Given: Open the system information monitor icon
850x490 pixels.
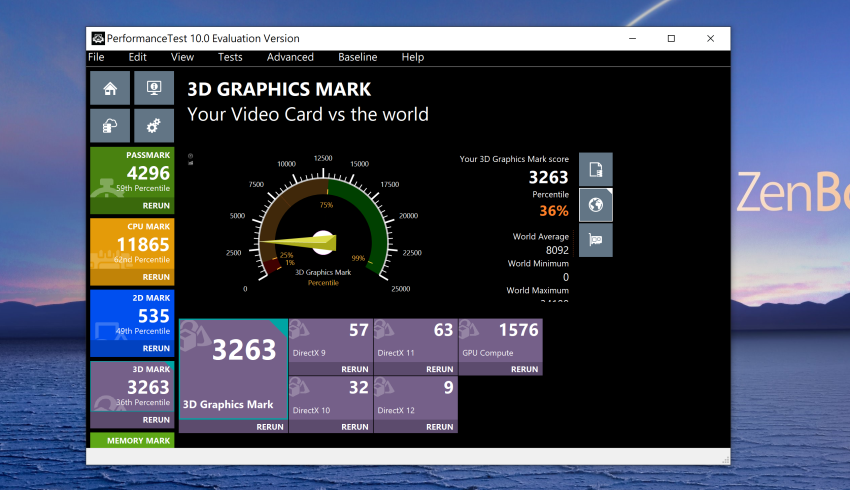Looking at the screenshot, I should tap(154, 88).
